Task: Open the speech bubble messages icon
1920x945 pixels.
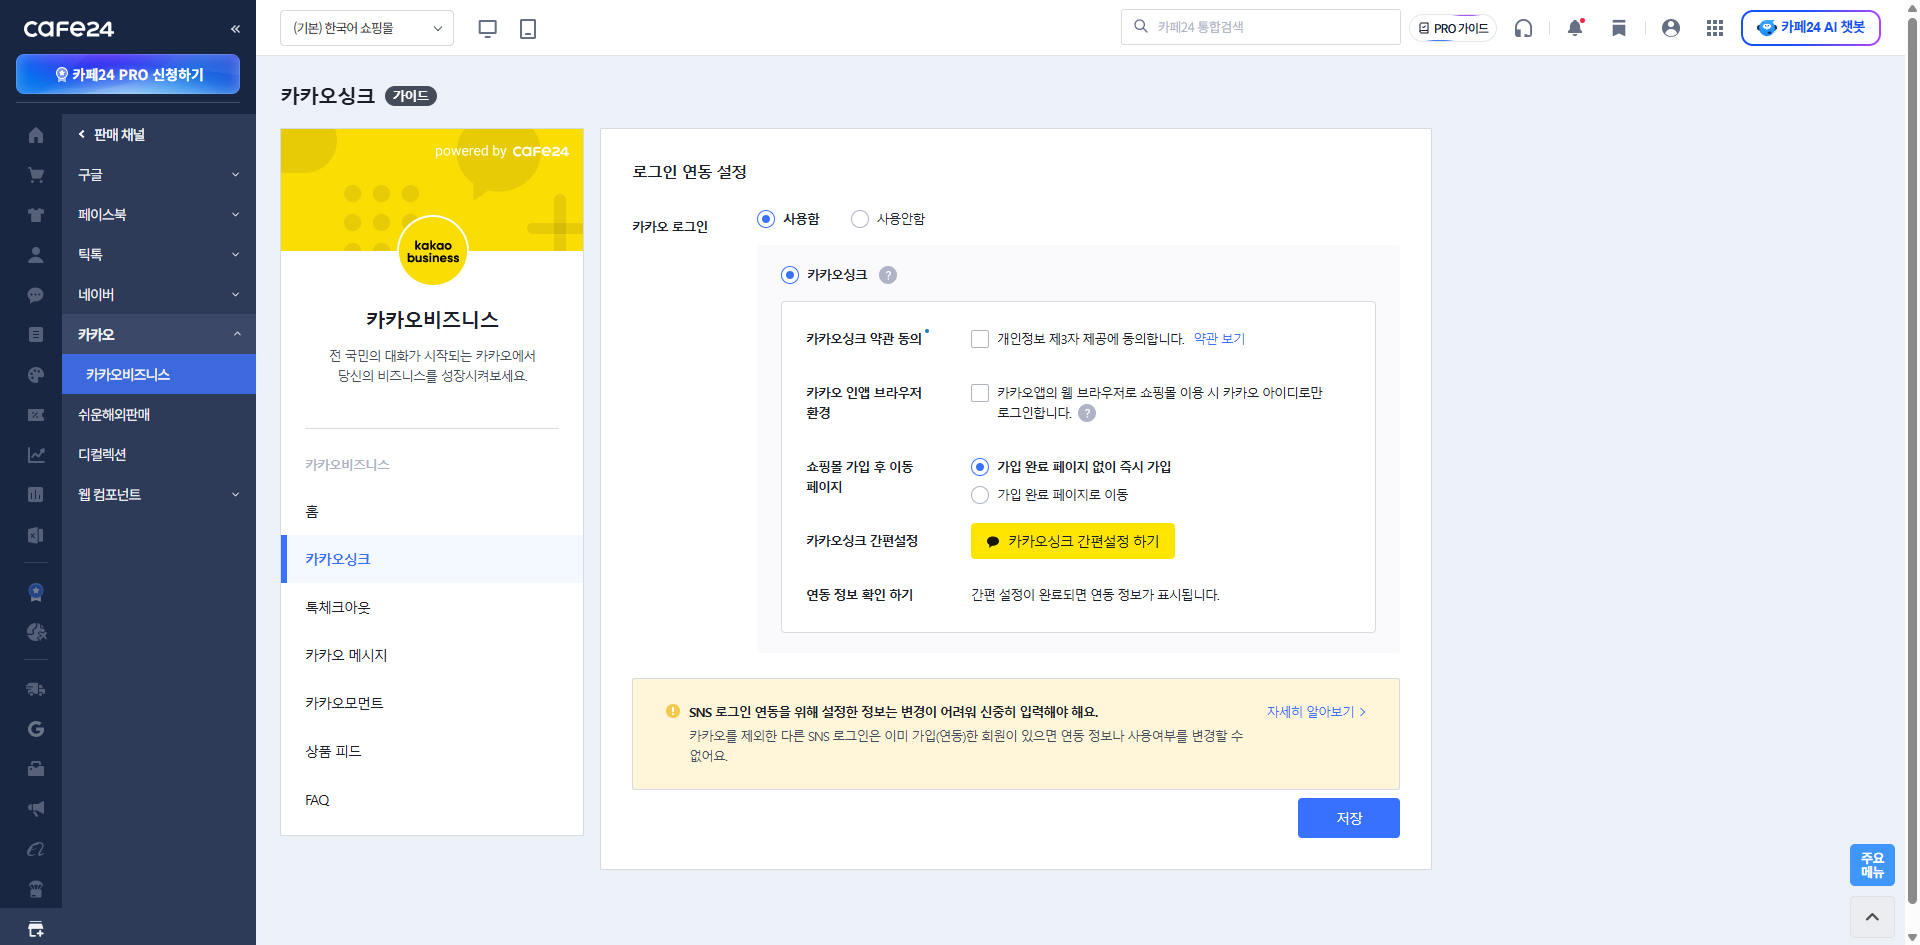Action: click(36, 295)
